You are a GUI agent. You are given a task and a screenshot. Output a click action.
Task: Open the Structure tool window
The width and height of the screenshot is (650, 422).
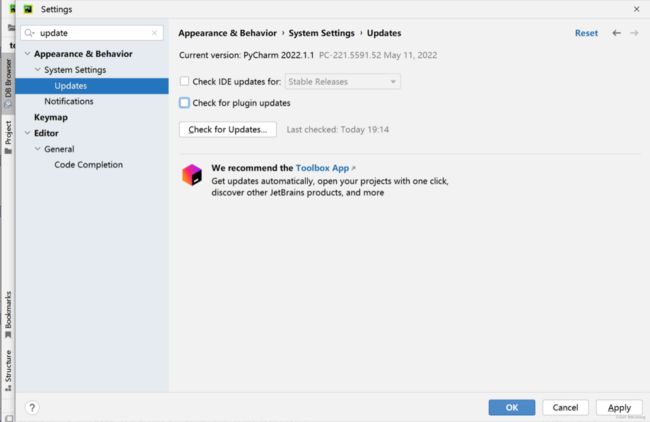pyautogui.click(x=8, y=370)
